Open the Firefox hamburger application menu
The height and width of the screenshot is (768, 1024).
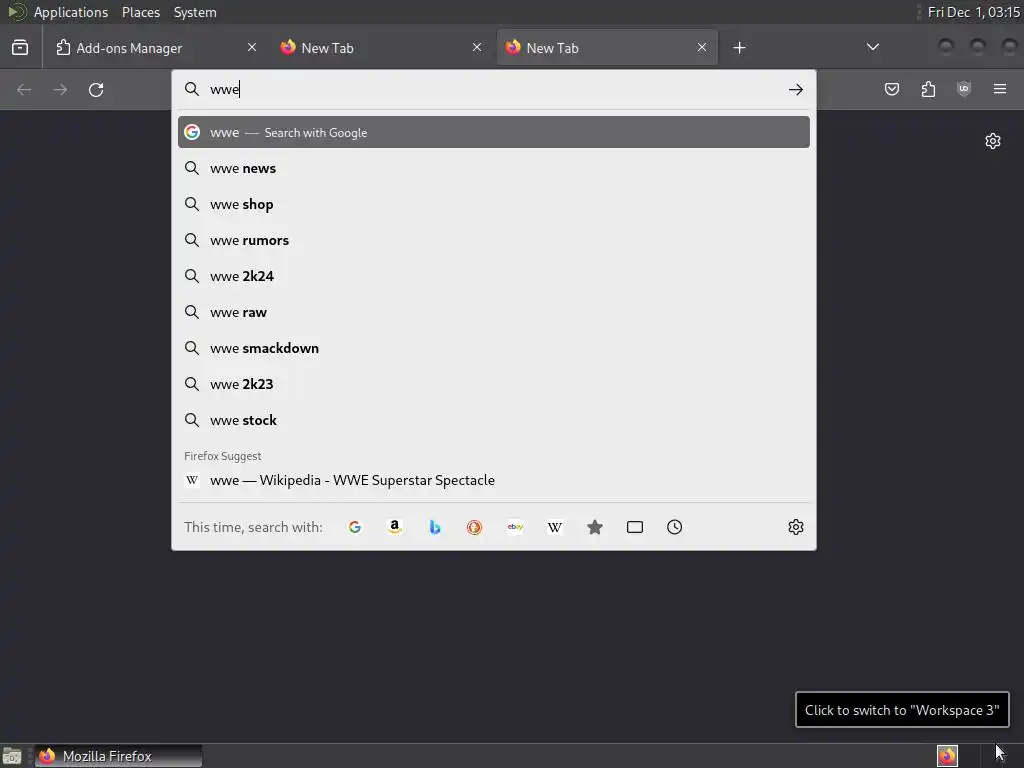click(1000, 89)
